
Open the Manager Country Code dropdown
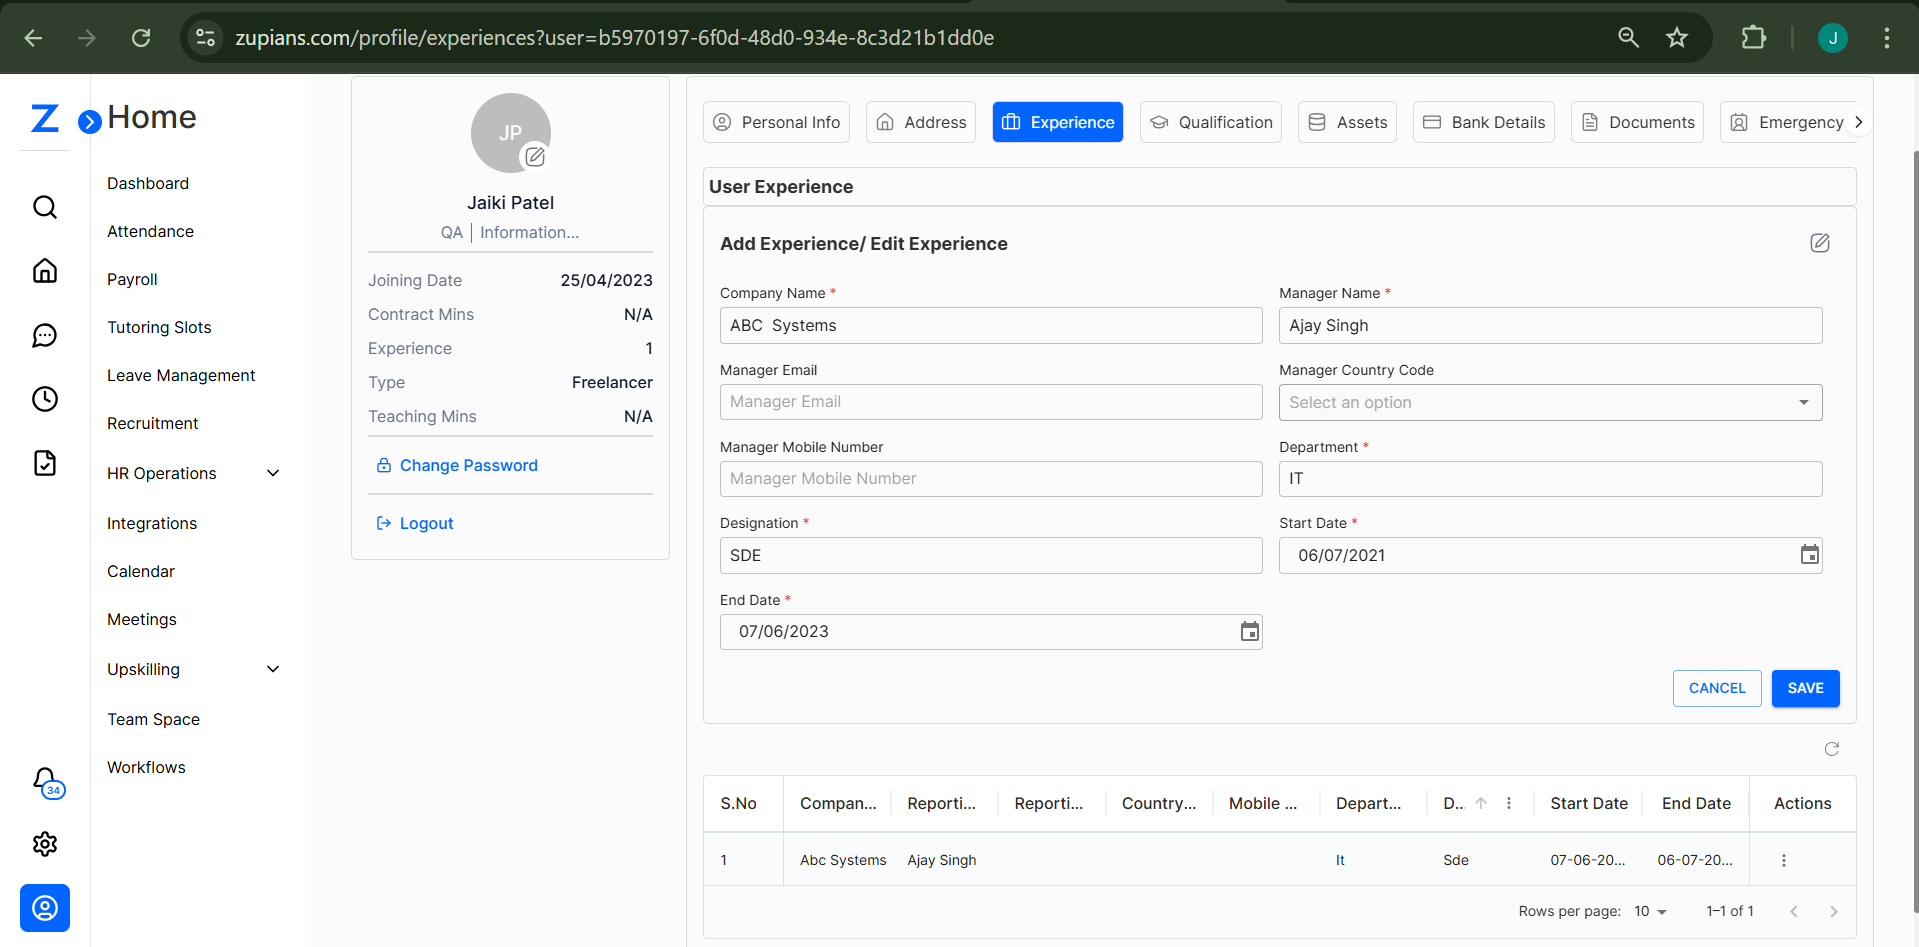(1549, 402)
